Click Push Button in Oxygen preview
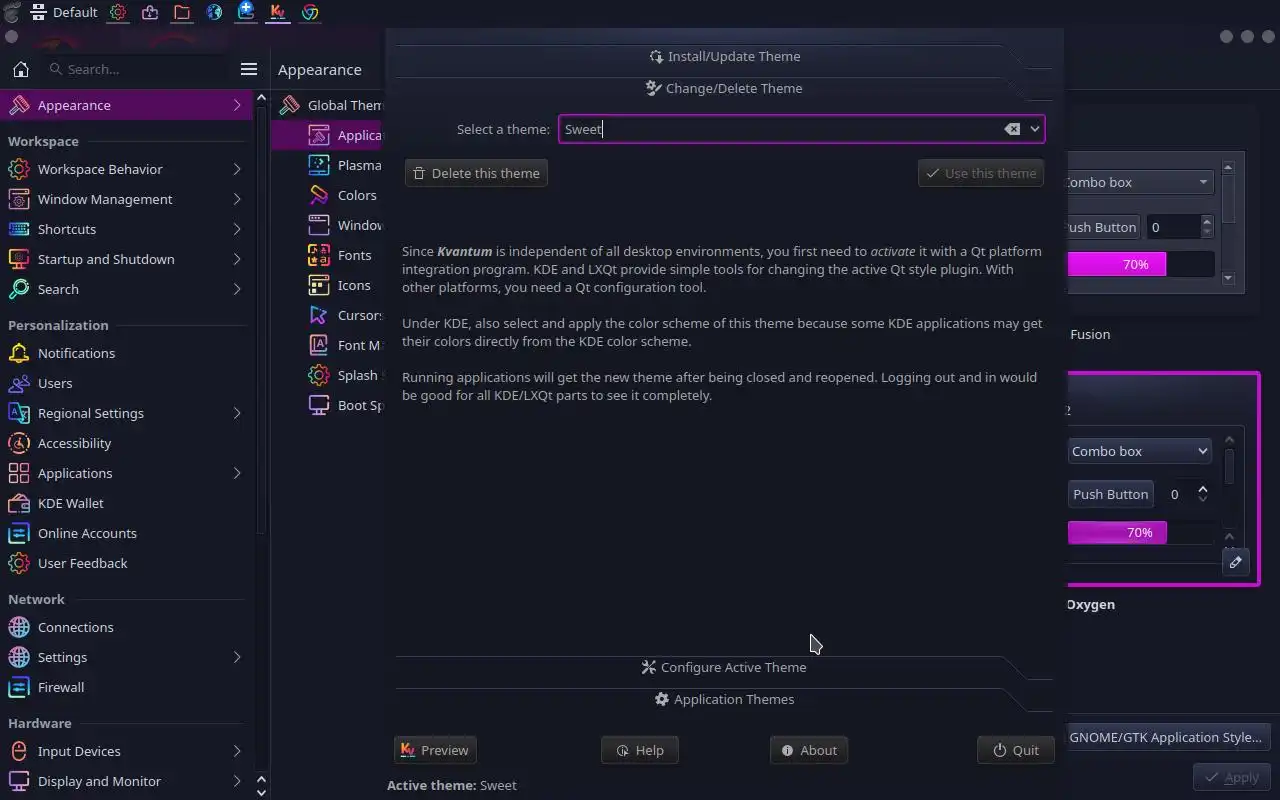1280x800 pixels. point(1110,494)
